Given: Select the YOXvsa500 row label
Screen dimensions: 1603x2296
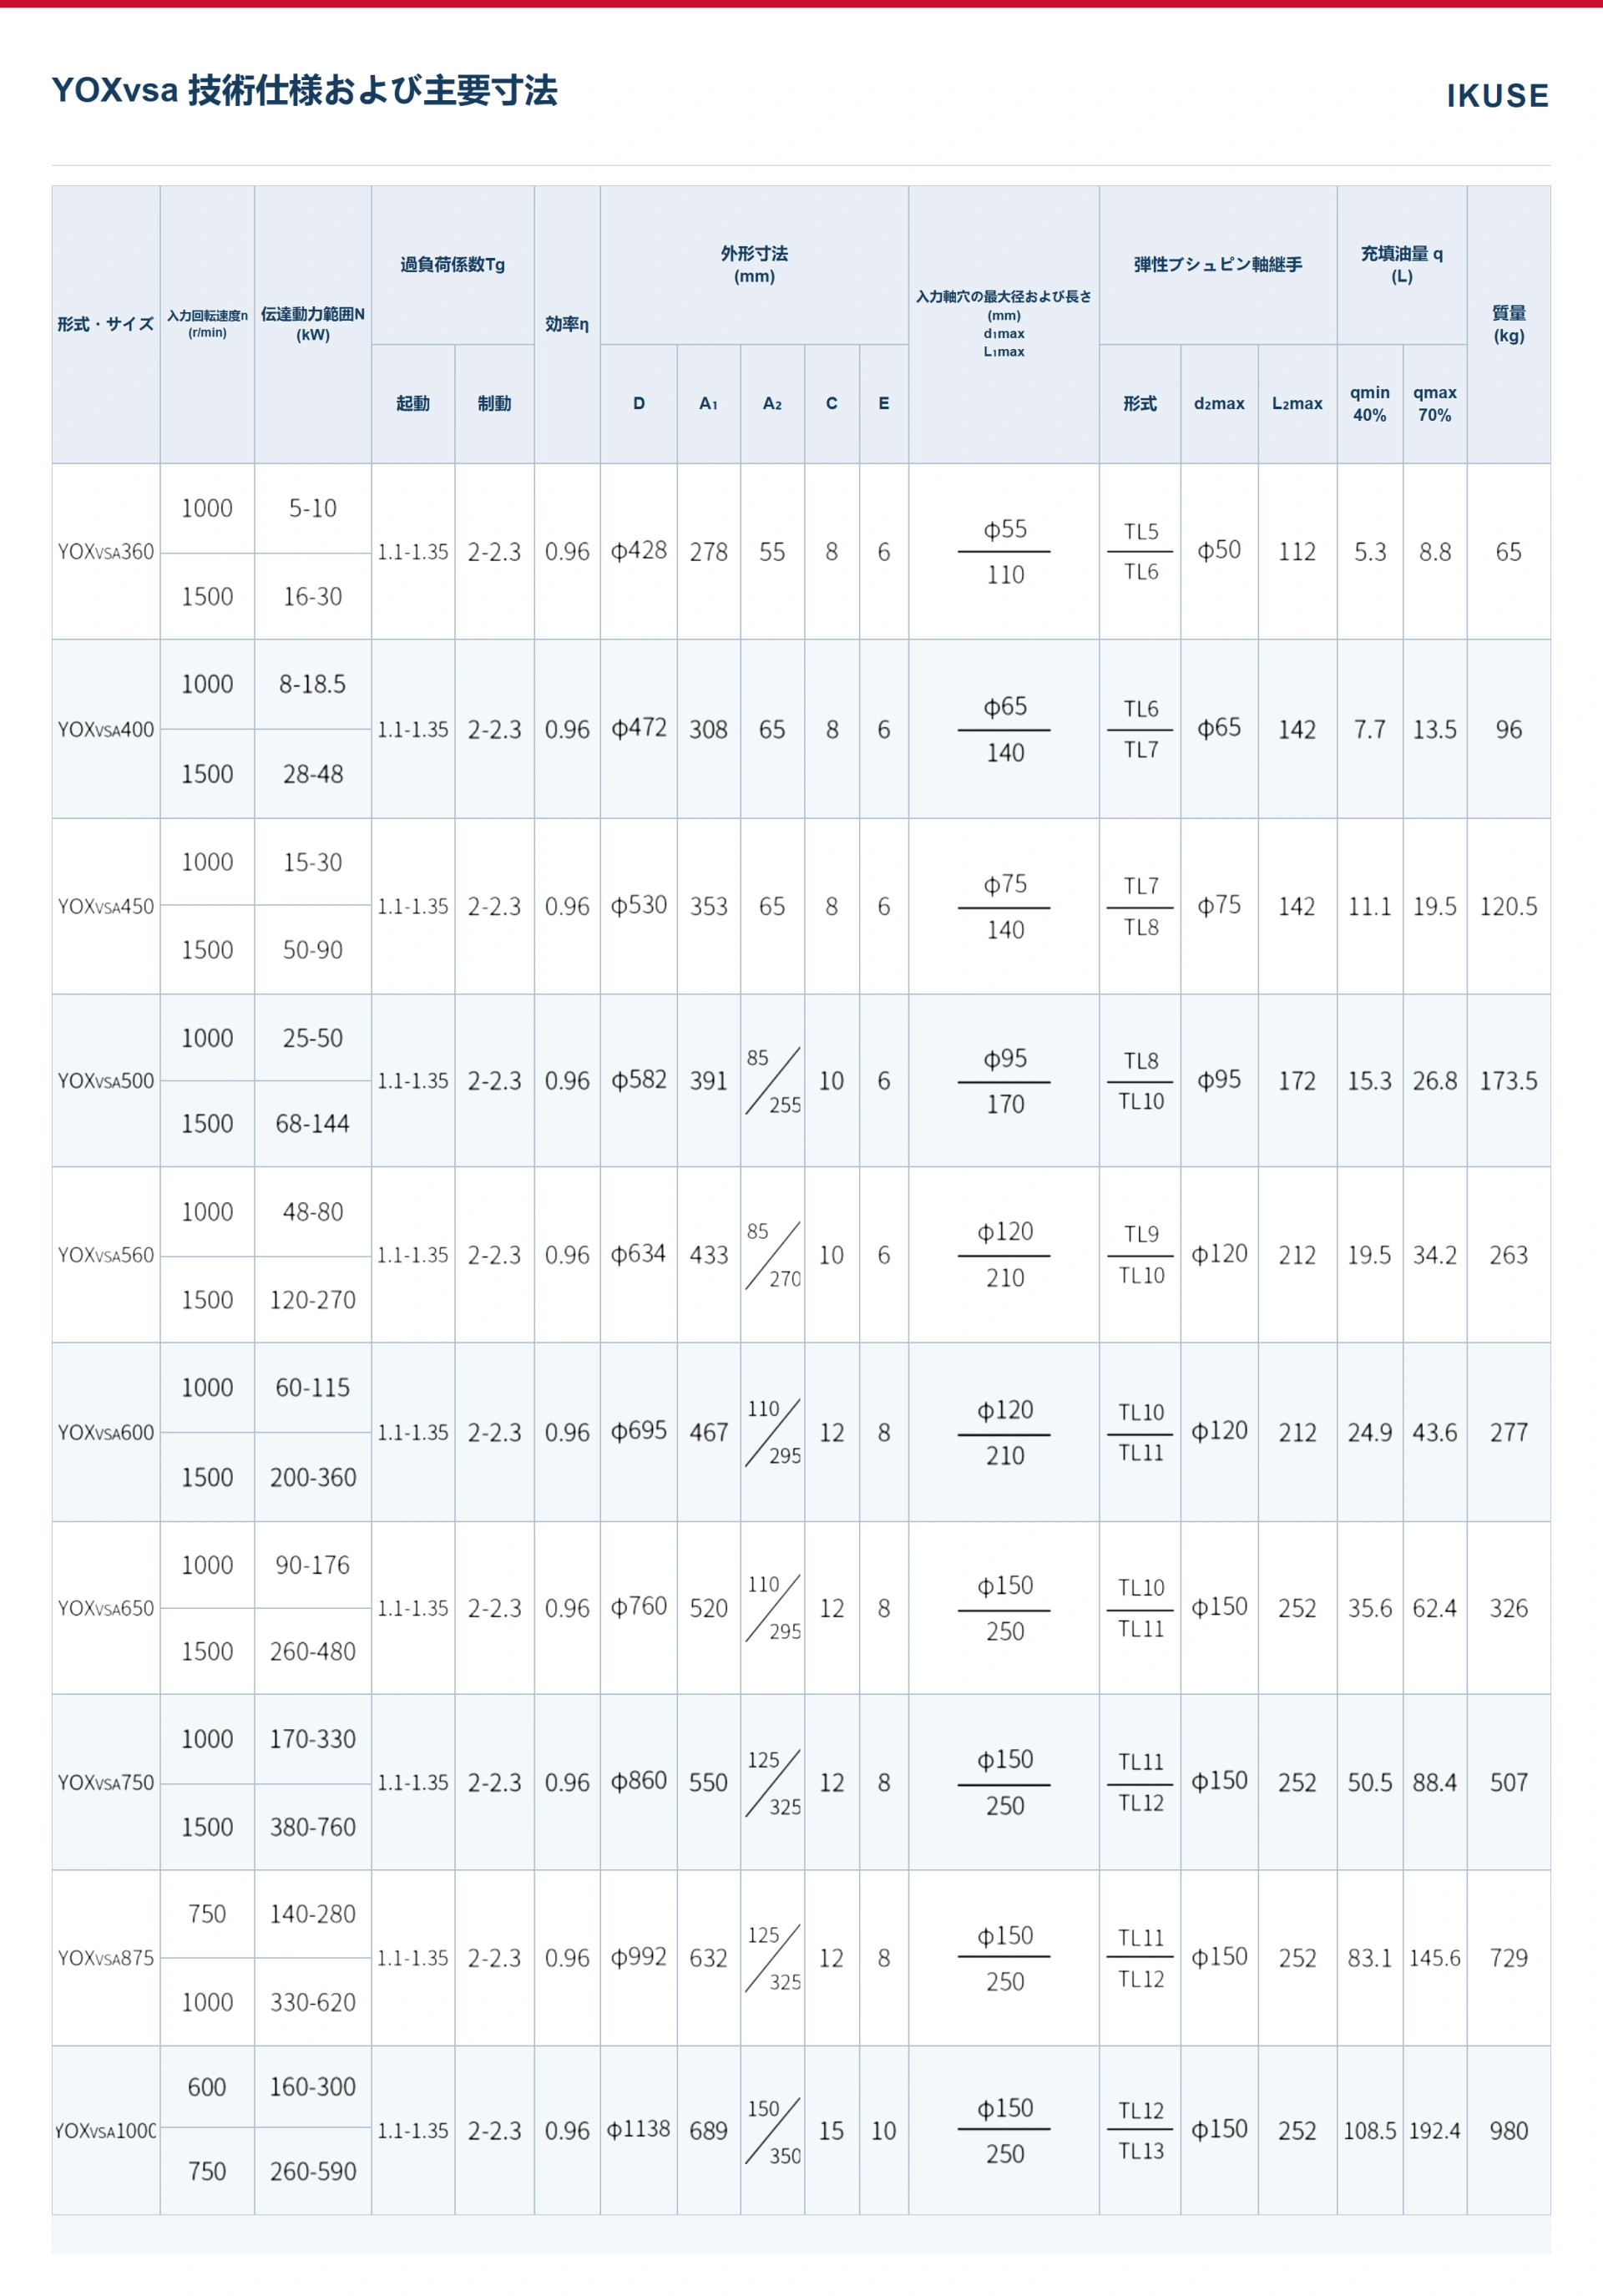Looking at the screenshot, I should click(106, 1080).
